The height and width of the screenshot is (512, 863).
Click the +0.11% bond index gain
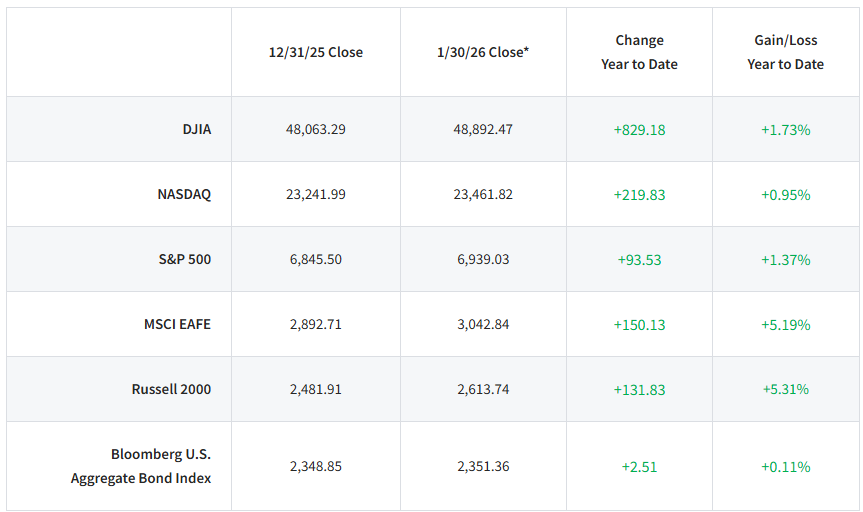point(785,467)
